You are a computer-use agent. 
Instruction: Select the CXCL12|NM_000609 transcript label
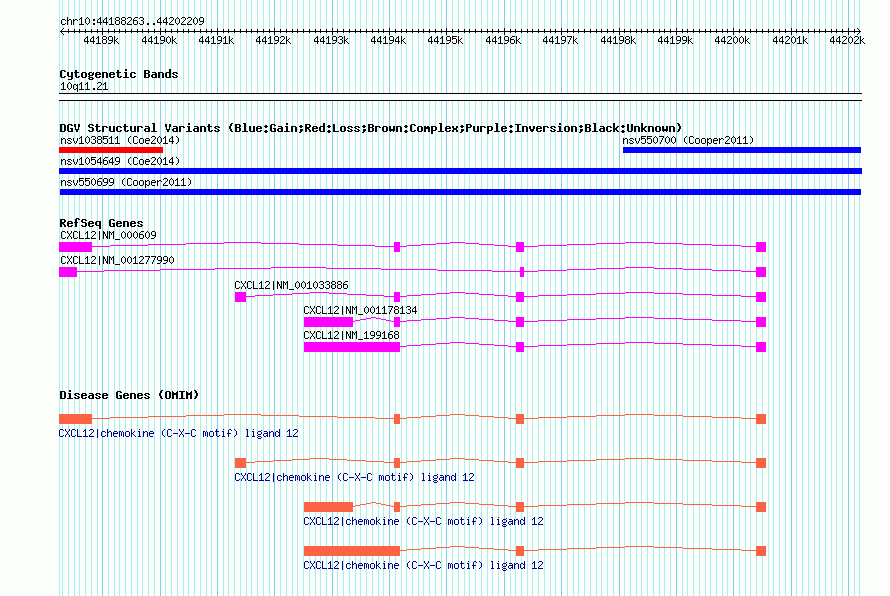[x=108, y=235]
